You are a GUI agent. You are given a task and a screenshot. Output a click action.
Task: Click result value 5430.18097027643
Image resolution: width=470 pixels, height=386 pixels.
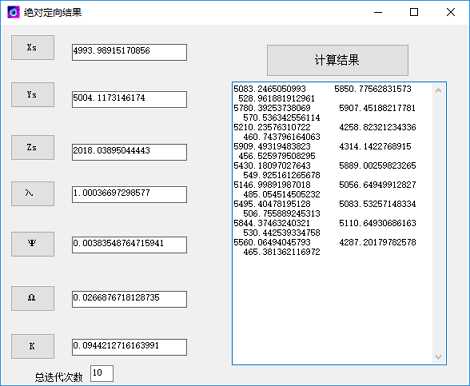pyautogui.click(x=272, y=166)
